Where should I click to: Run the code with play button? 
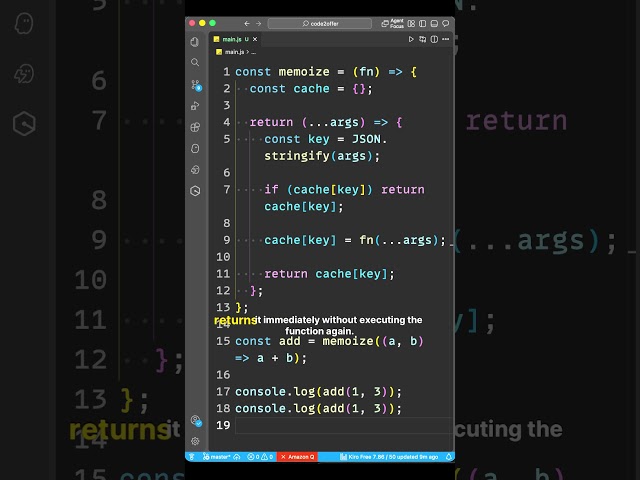[411, 39]
